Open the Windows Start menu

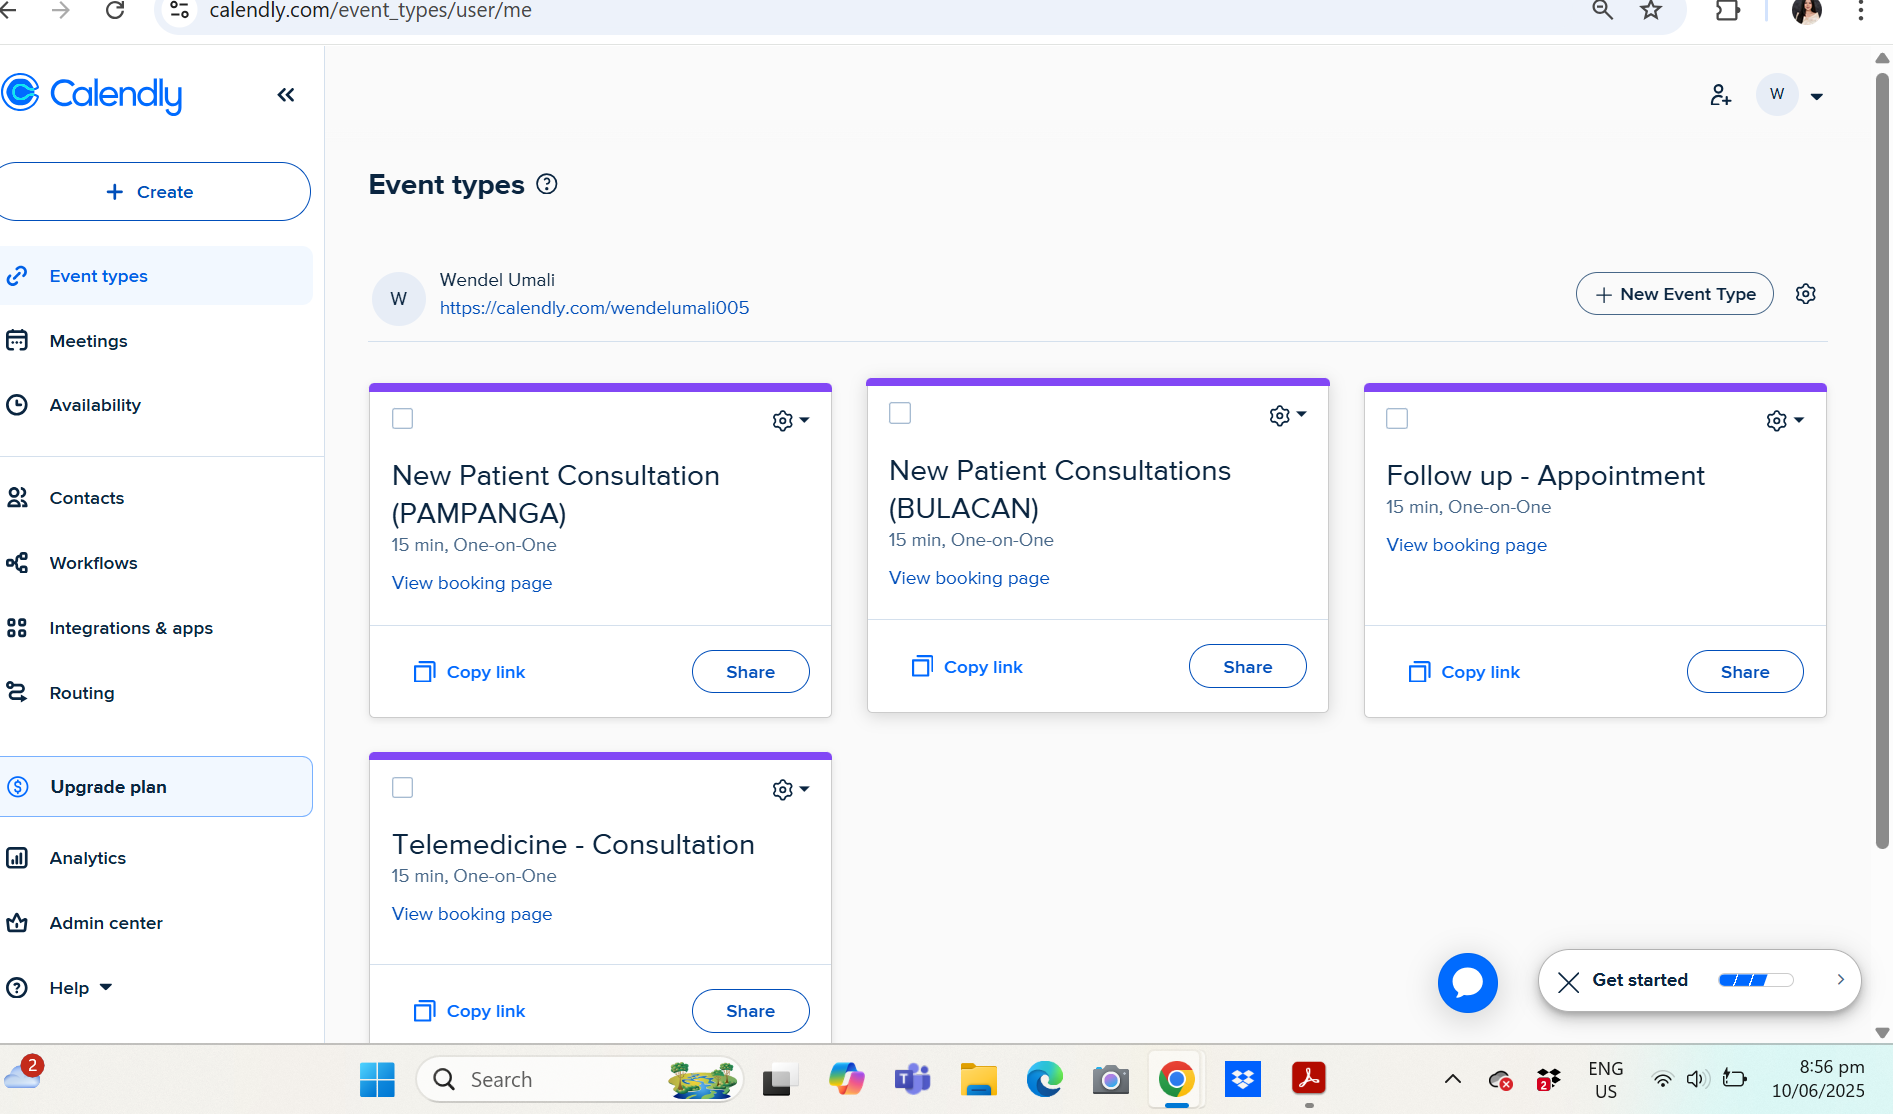pyautogui.click(x=377, y=1080)
